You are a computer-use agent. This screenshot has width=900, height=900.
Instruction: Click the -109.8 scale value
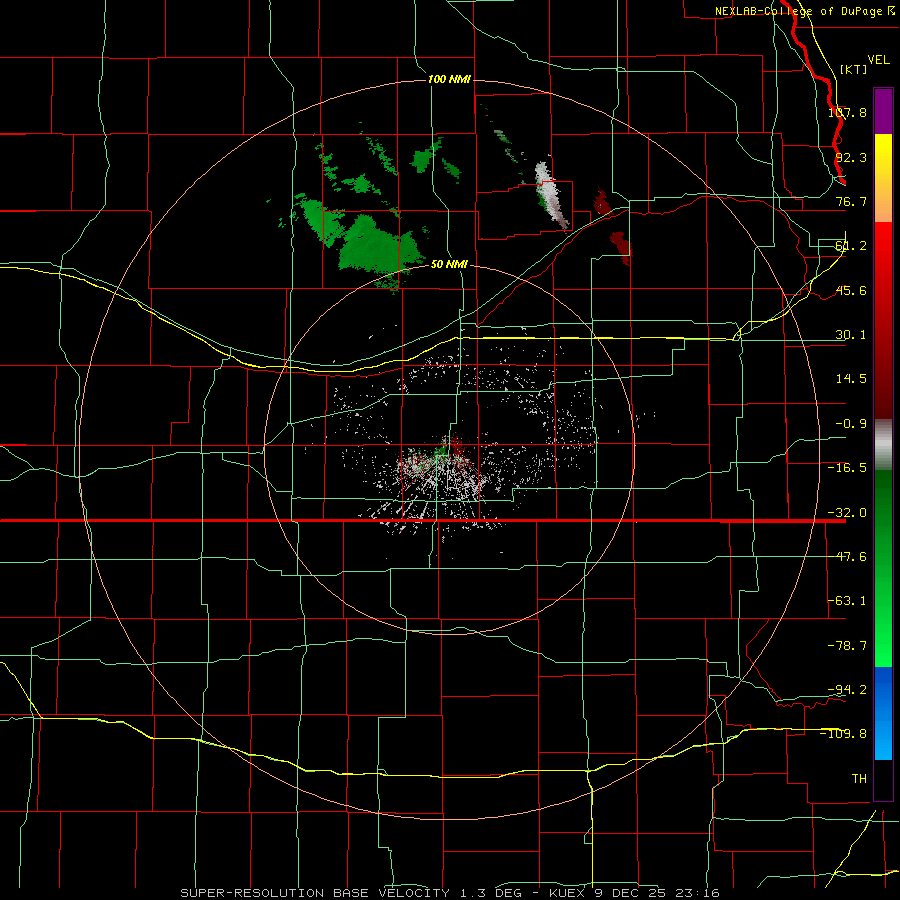844,734
